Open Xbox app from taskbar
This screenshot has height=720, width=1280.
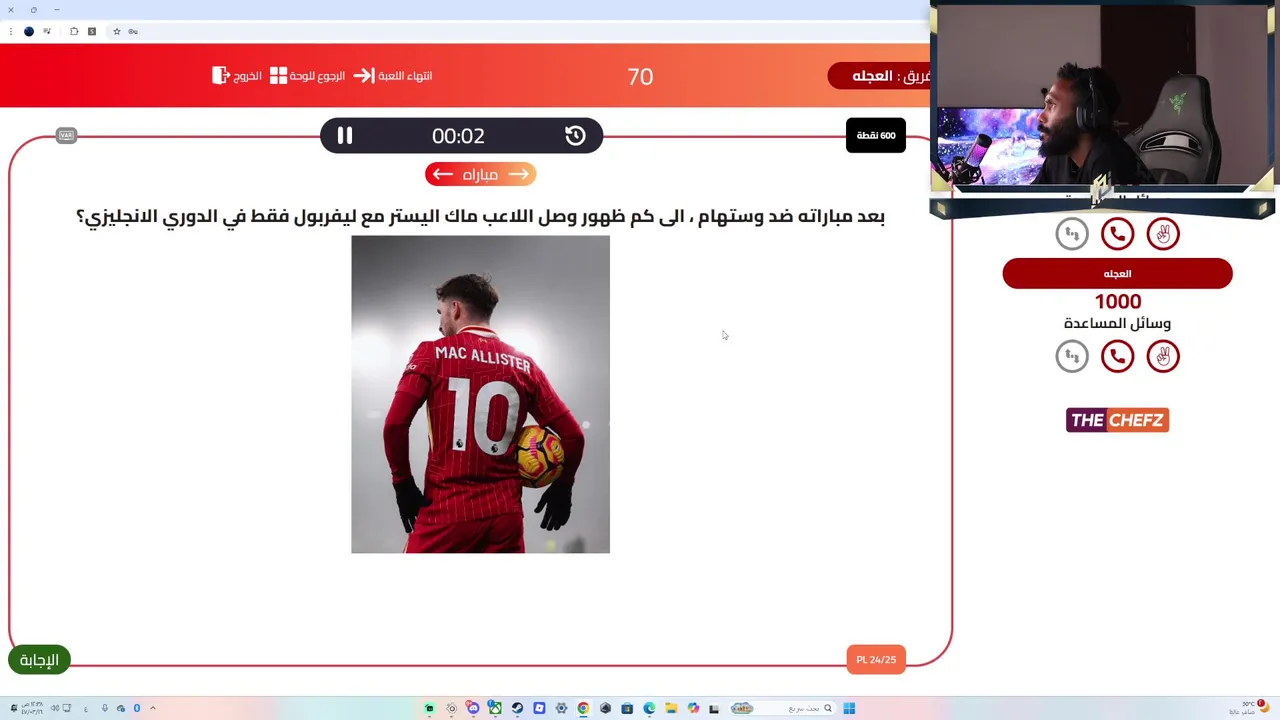click(x=495, y=708)
